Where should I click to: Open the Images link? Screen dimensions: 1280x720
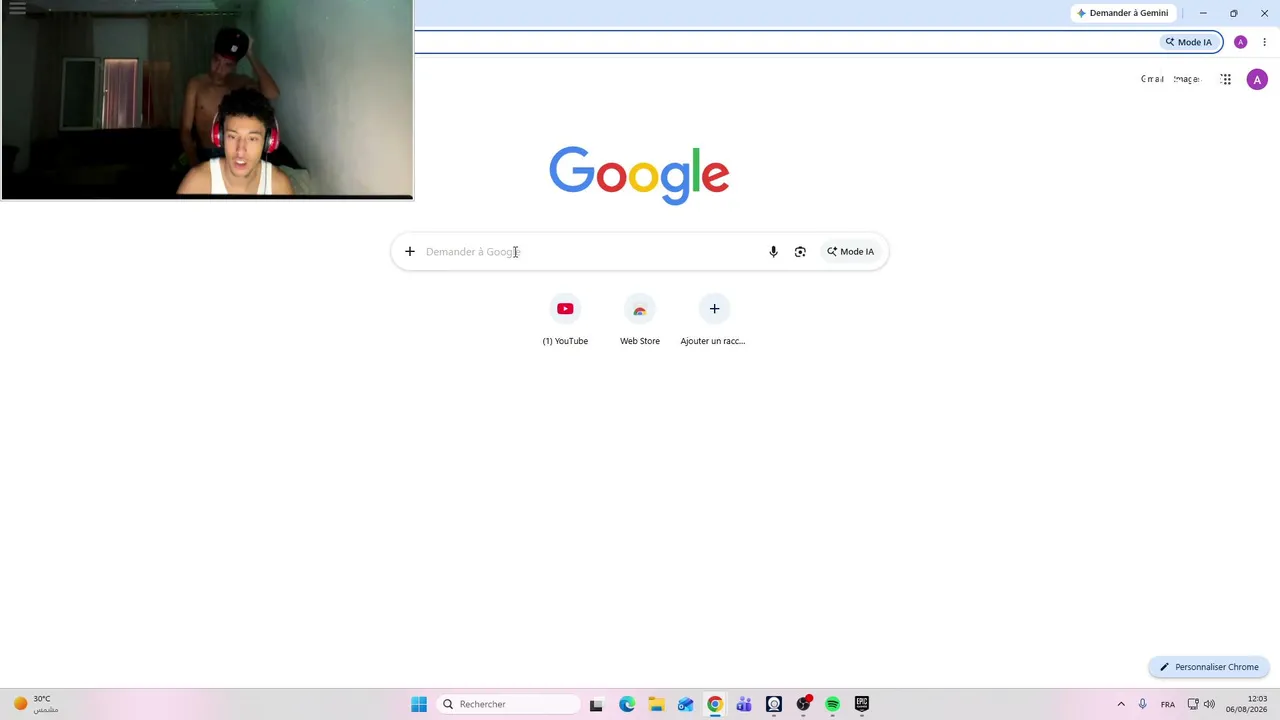1187,79
